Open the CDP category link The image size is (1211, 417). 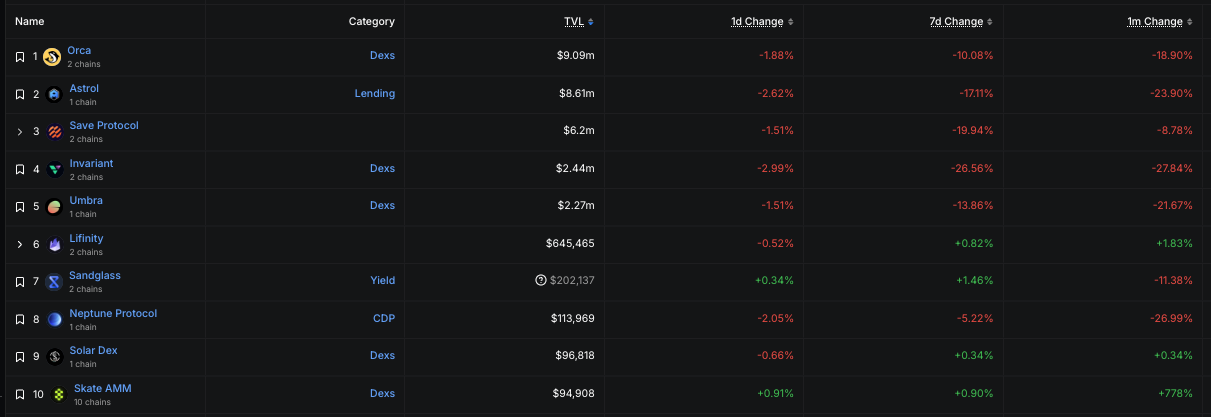tap(384, 319)
